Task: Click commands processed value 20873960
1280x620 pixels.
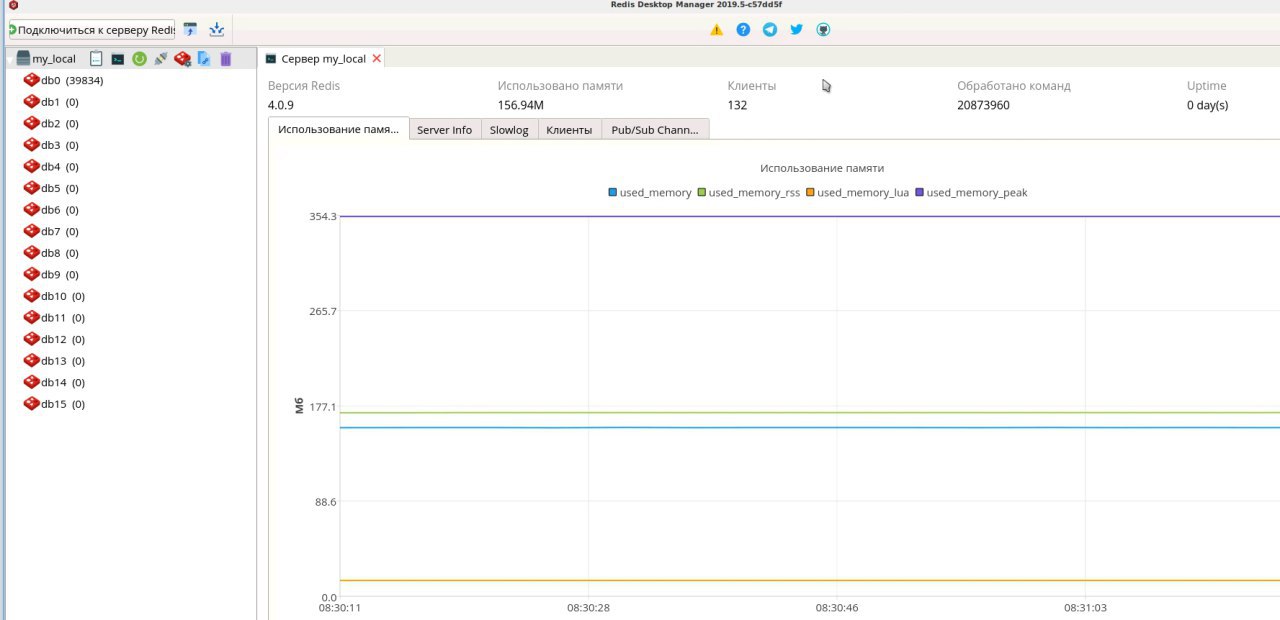Action: 983,105
